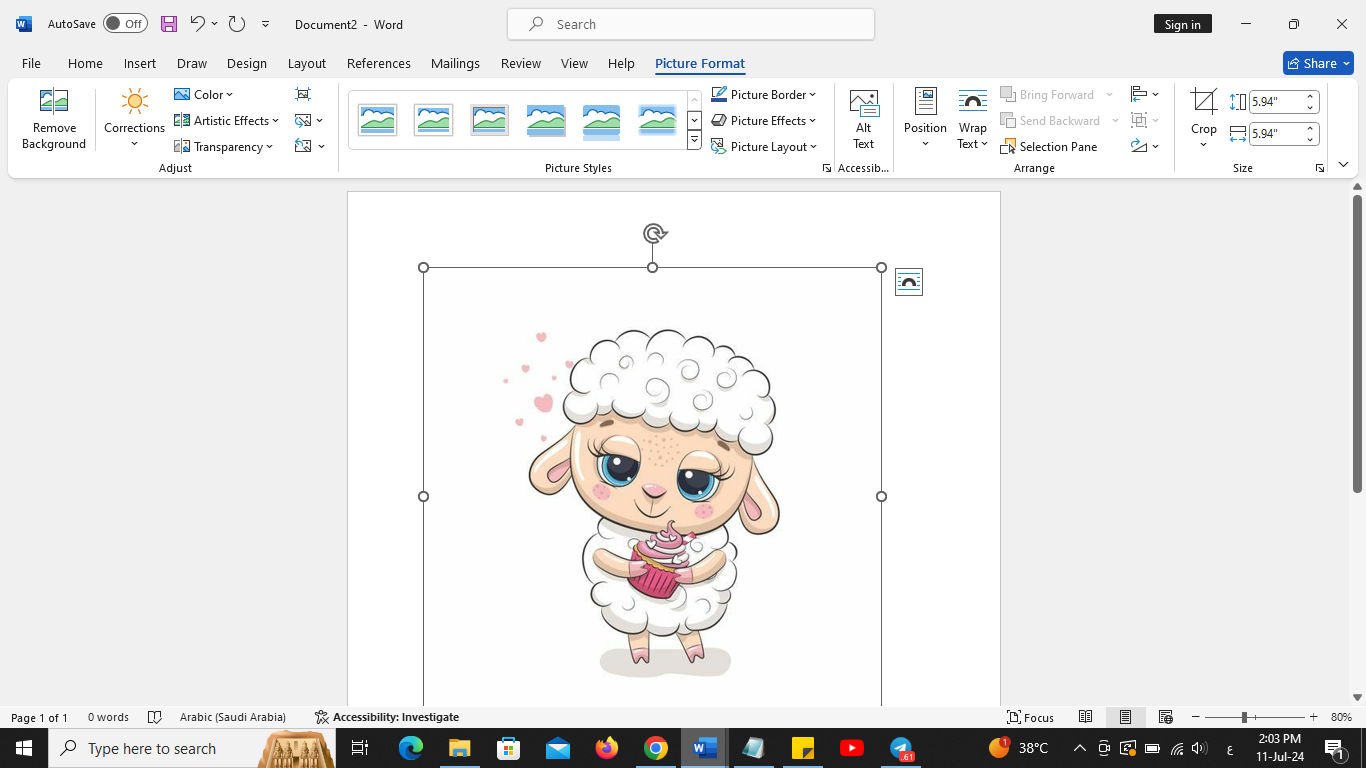
Task: Switch to Home tab
Action: (85, 63)
